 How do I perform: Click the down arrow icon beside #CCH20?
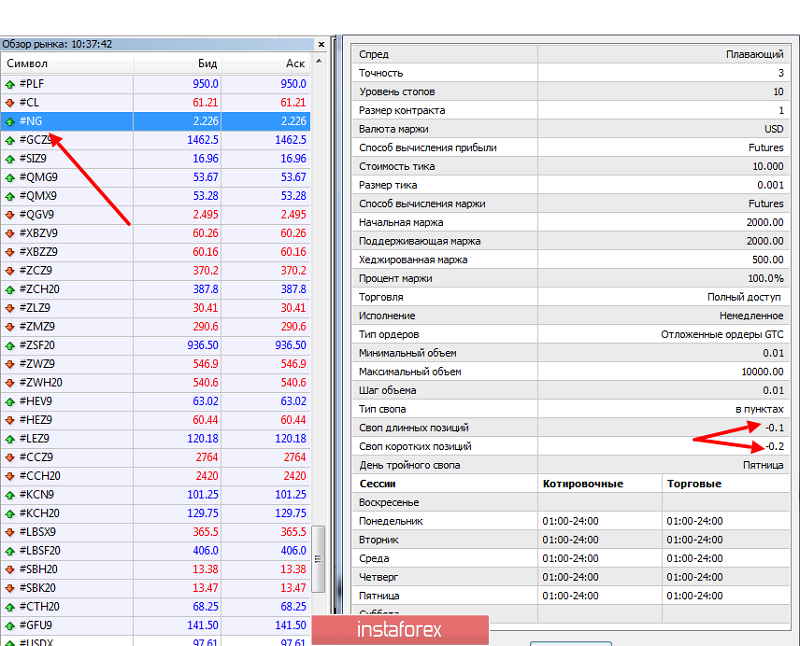click(10, 477)
